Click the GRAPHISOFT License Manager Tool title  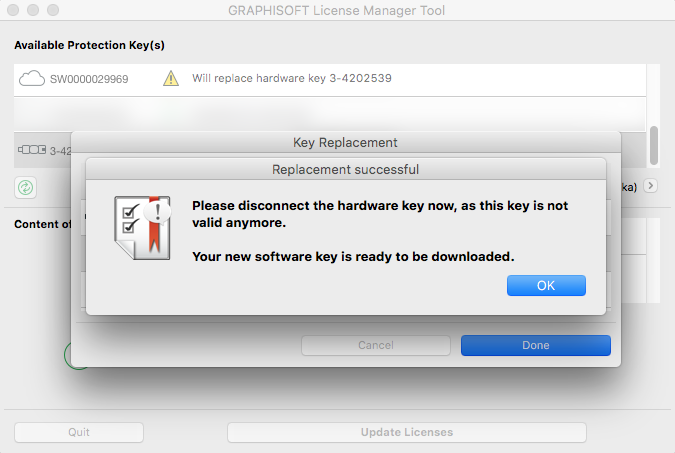click(337, 11)
